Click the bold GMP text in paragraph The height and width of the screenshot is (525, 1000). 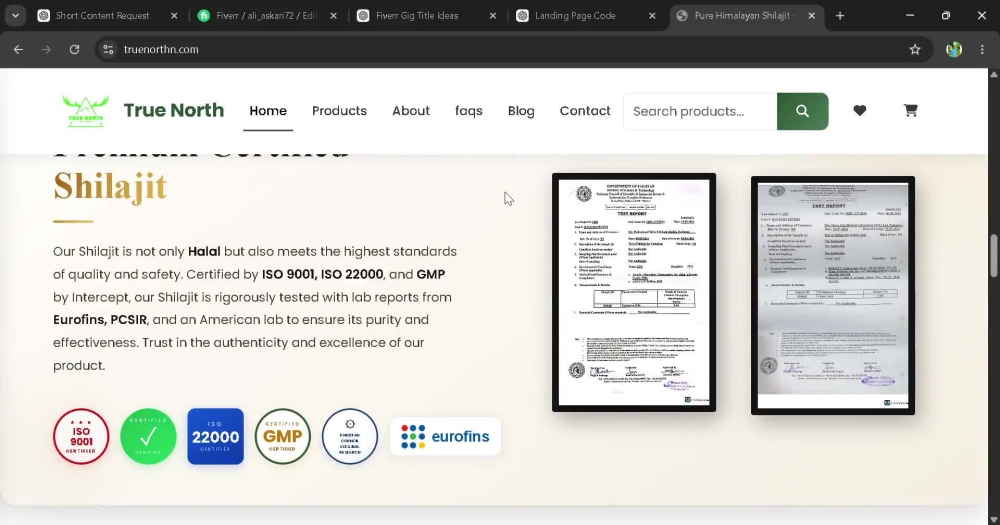click(x=430, y=274)
